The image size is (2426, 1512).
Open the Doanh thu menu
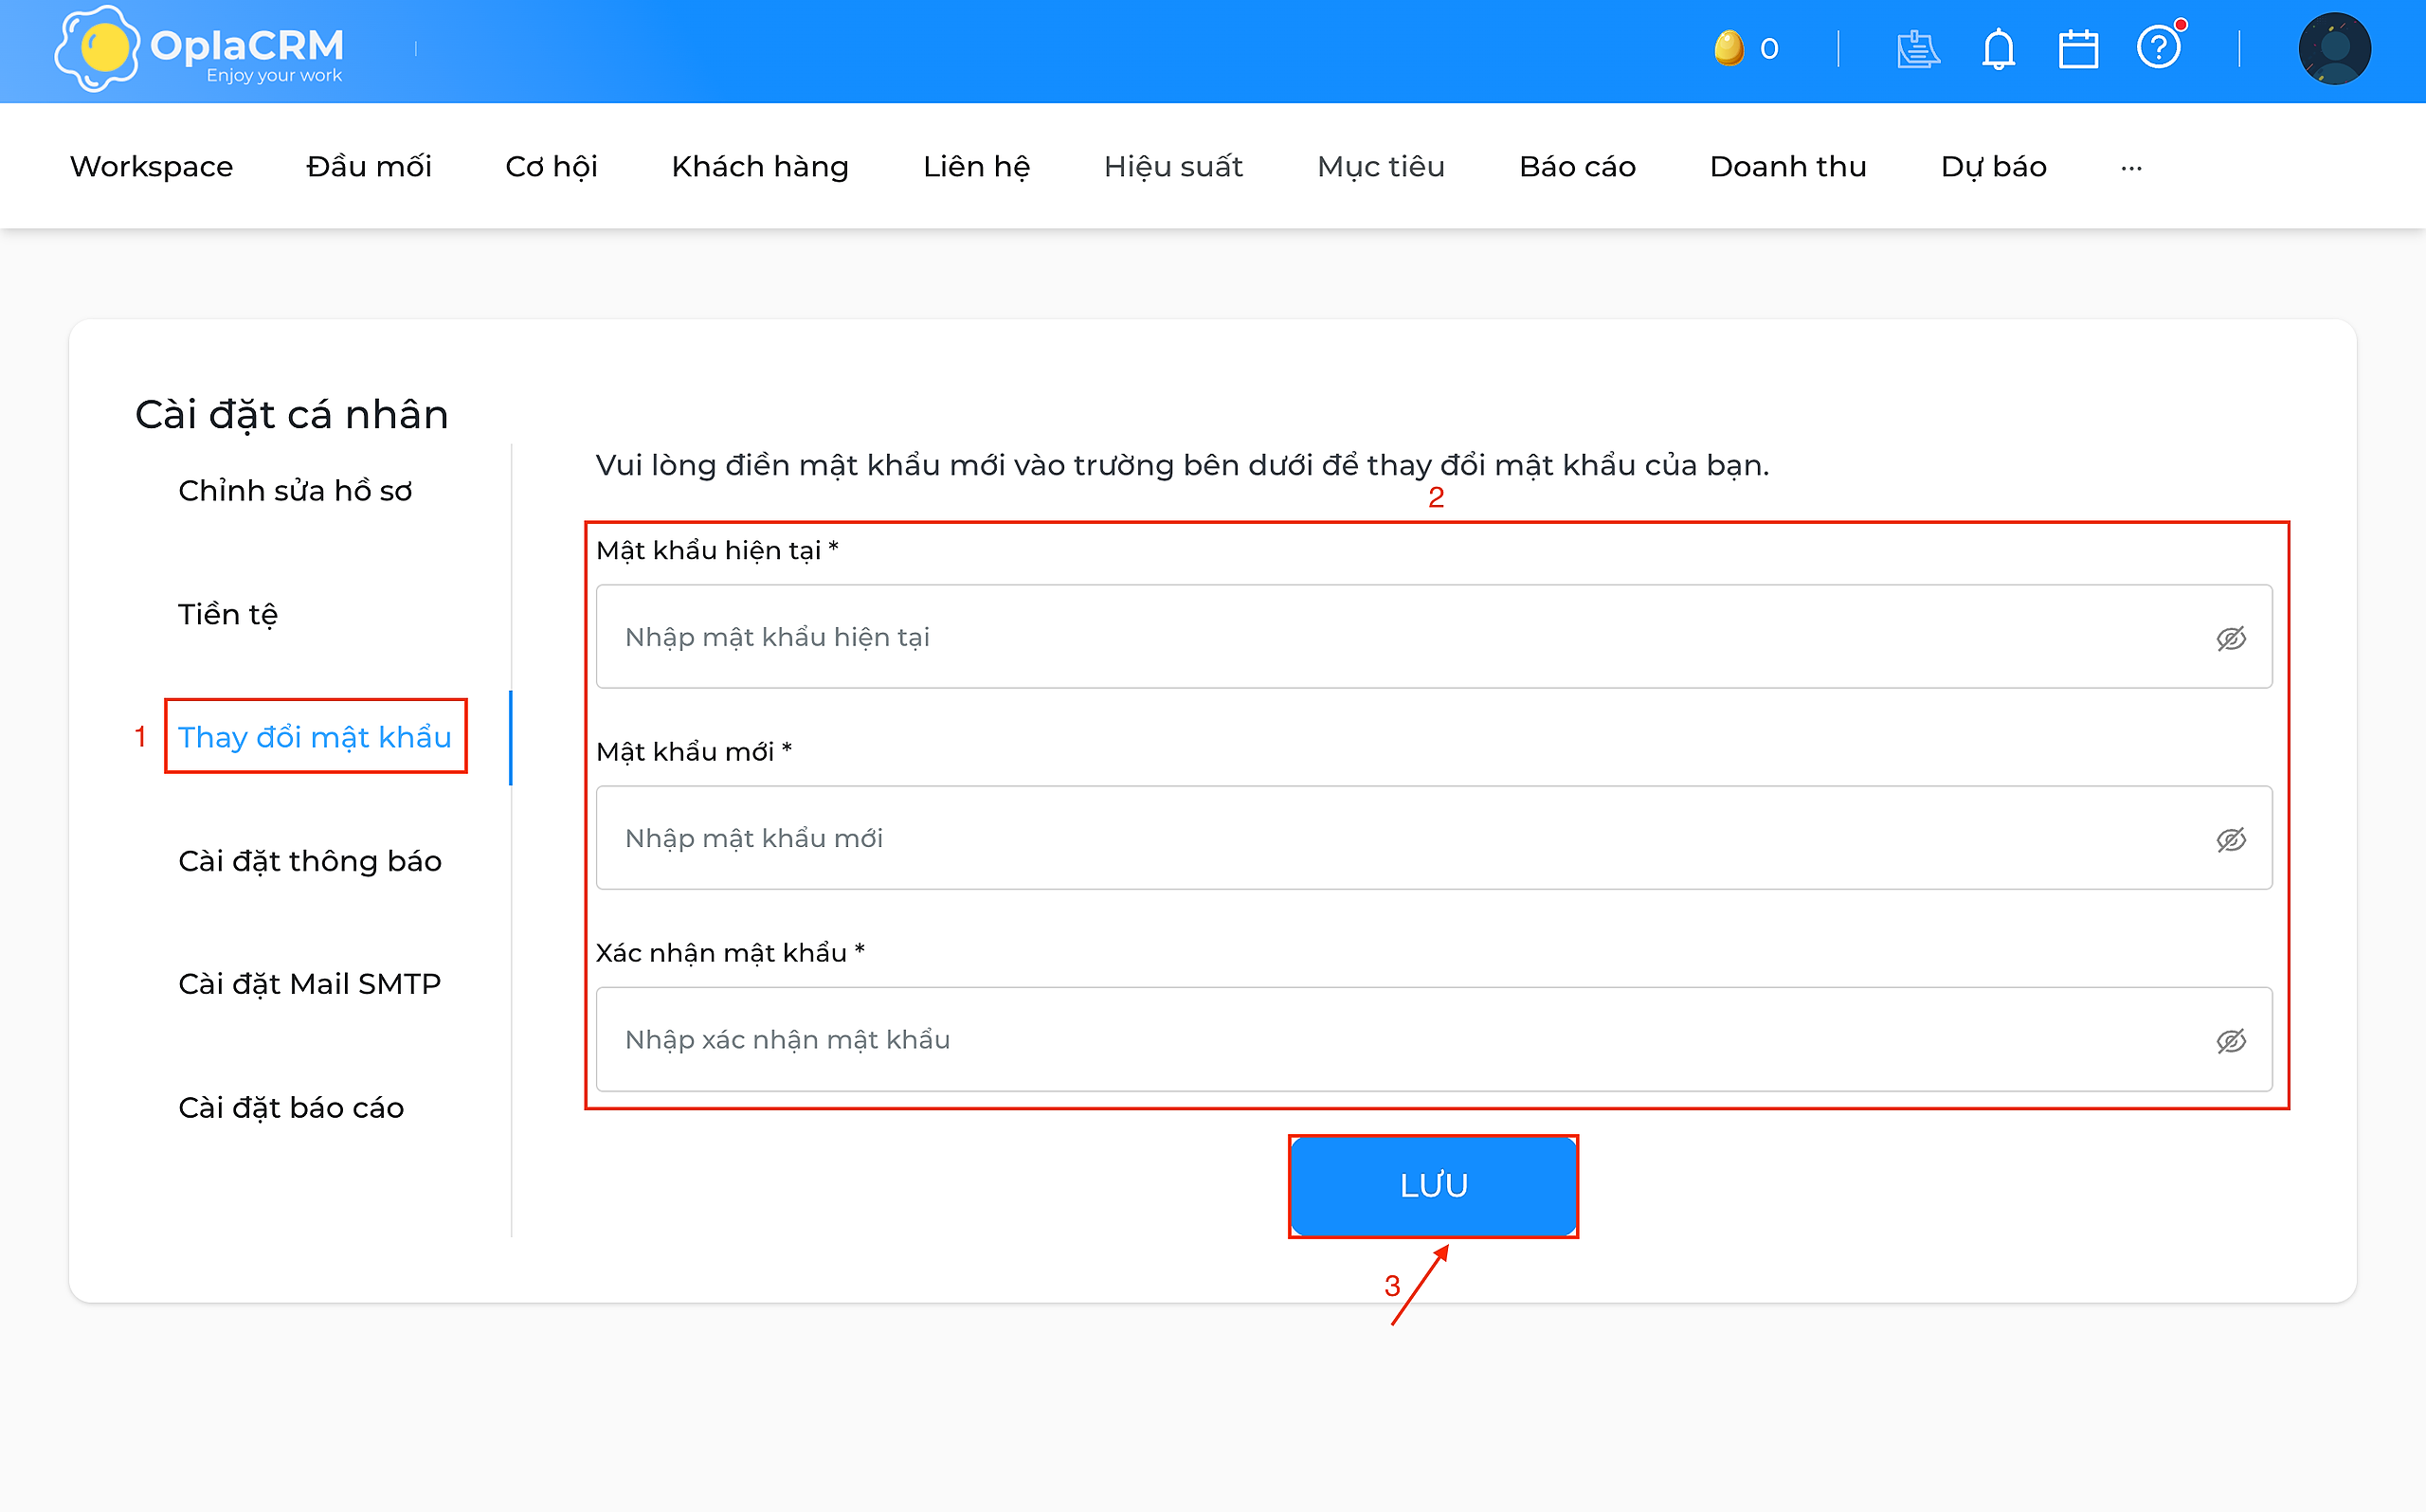[1788, 166]
